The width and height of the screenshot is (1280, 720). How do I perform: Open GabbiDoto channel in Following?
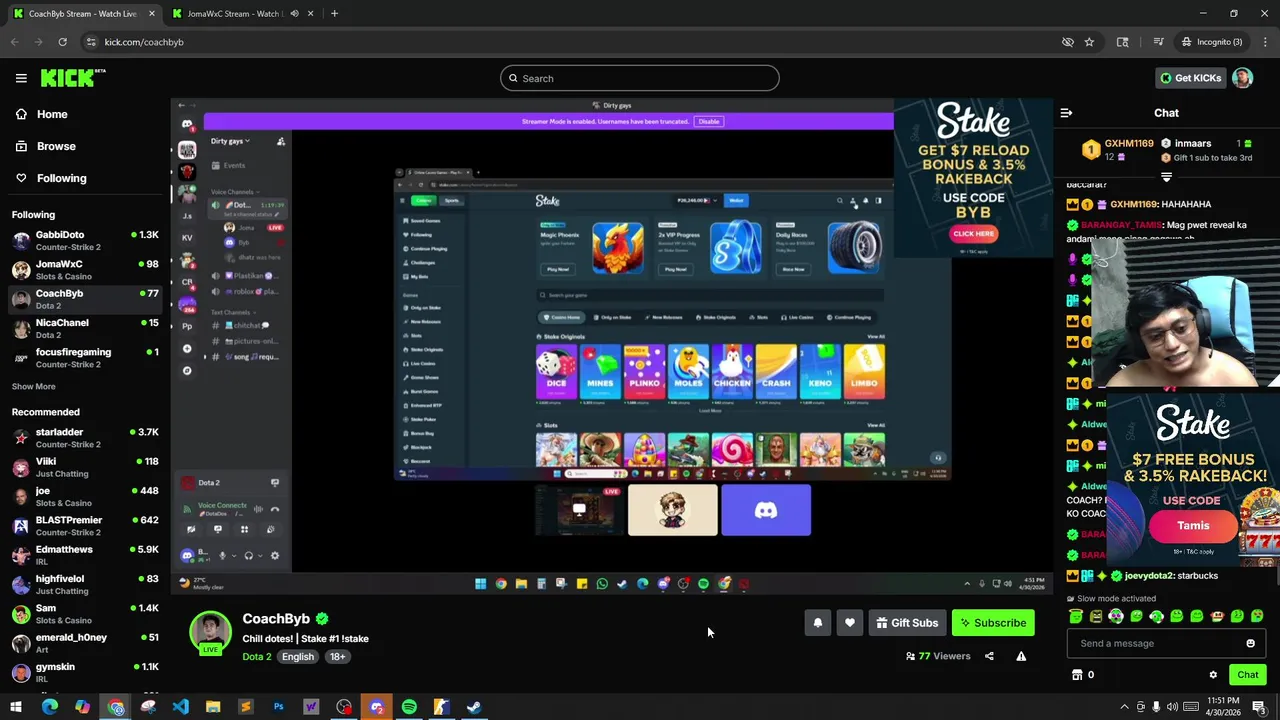pos(85,240)
